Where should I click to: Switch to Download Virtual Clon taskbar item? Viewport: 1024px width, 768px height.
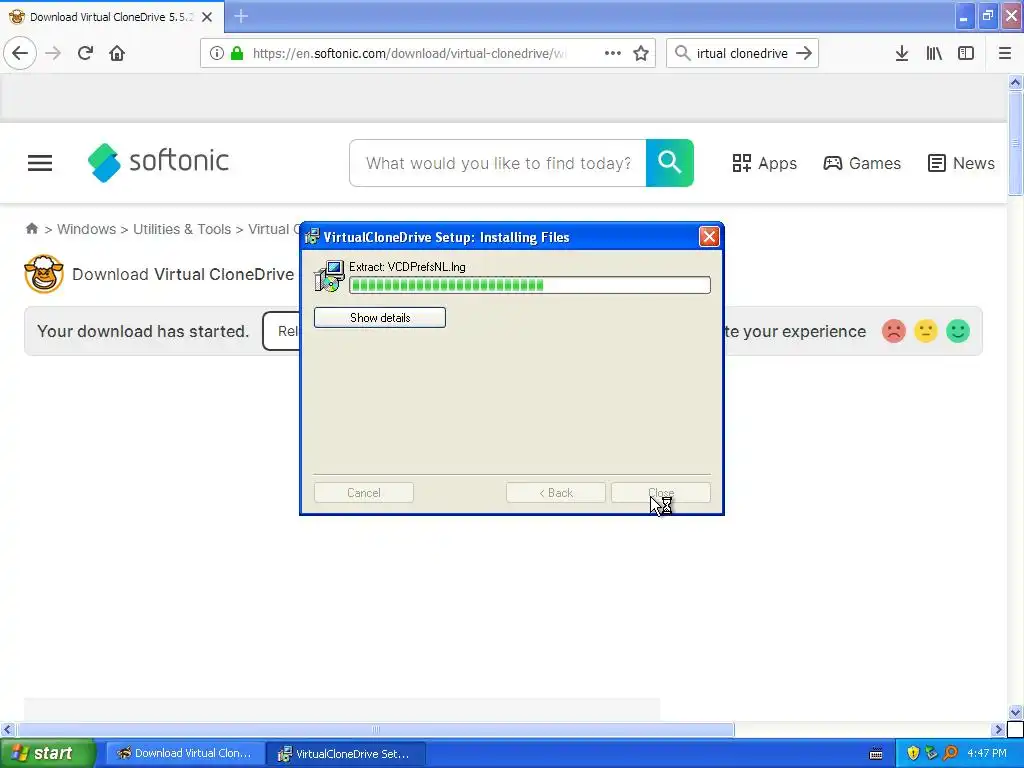tap(185, 753)
